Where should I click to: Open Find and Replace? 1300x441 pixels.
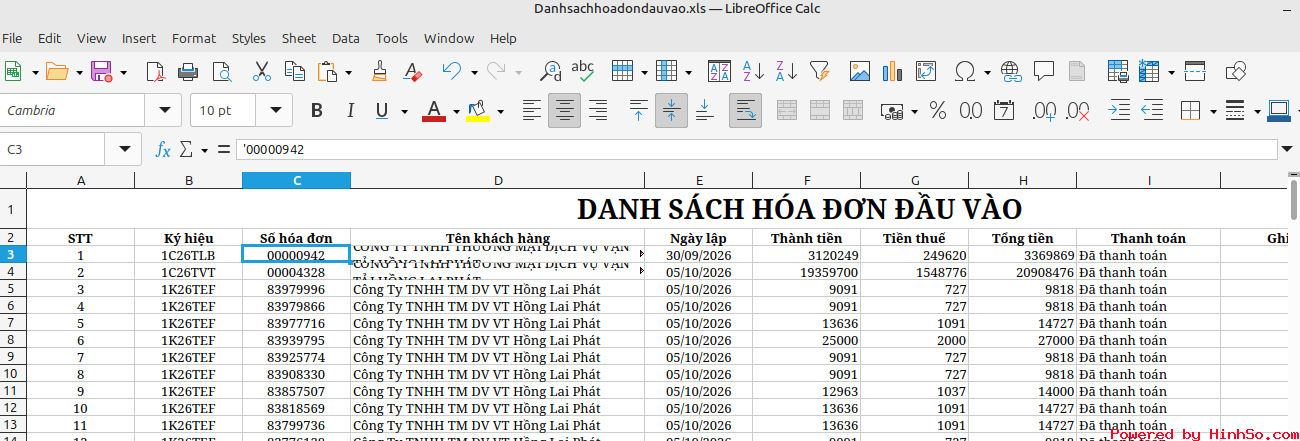pyautogui.click(x=550, y=71)
